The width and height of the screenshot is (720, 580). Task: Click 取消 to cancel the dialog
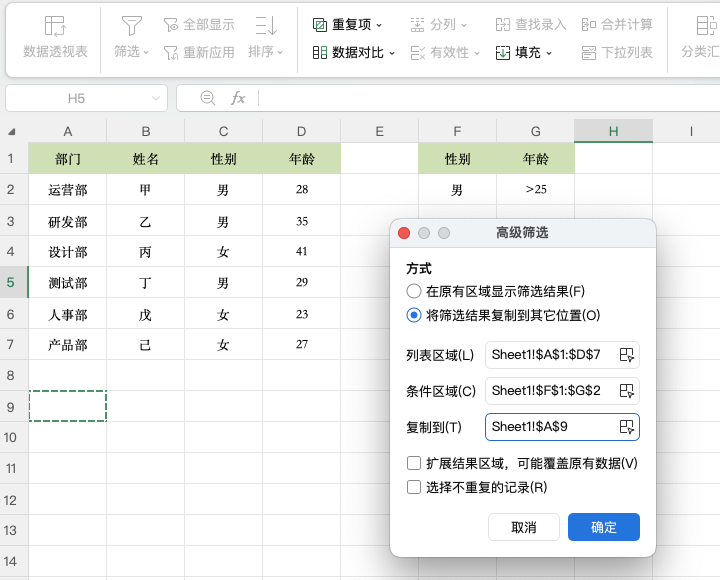point(523,527)
